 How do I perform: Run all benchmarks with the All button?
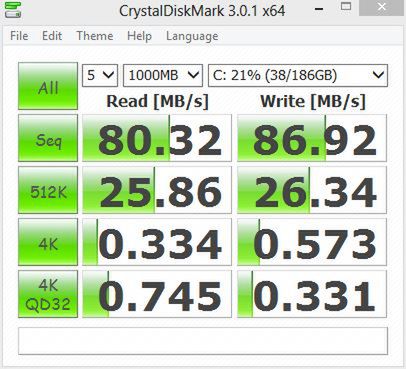[x=48, y=86]
